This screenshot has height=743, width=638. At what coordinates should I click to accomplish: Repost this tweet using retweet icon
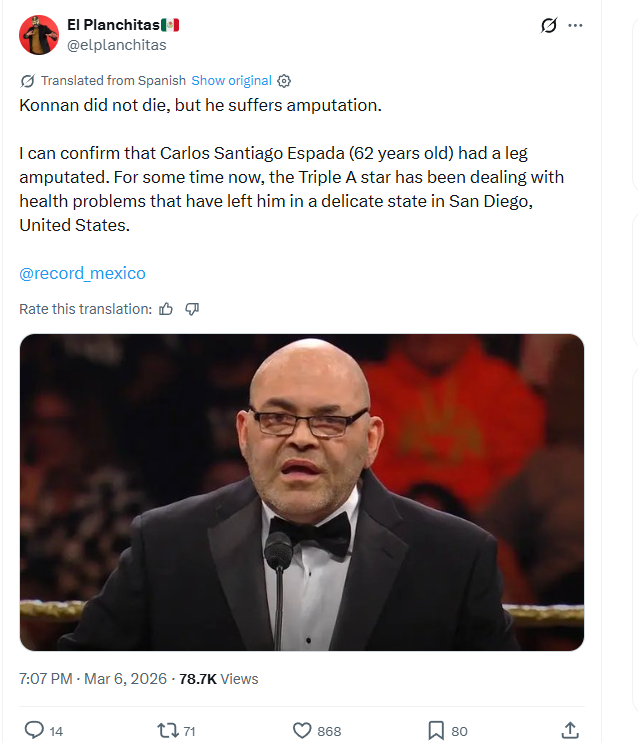[168, 731]
